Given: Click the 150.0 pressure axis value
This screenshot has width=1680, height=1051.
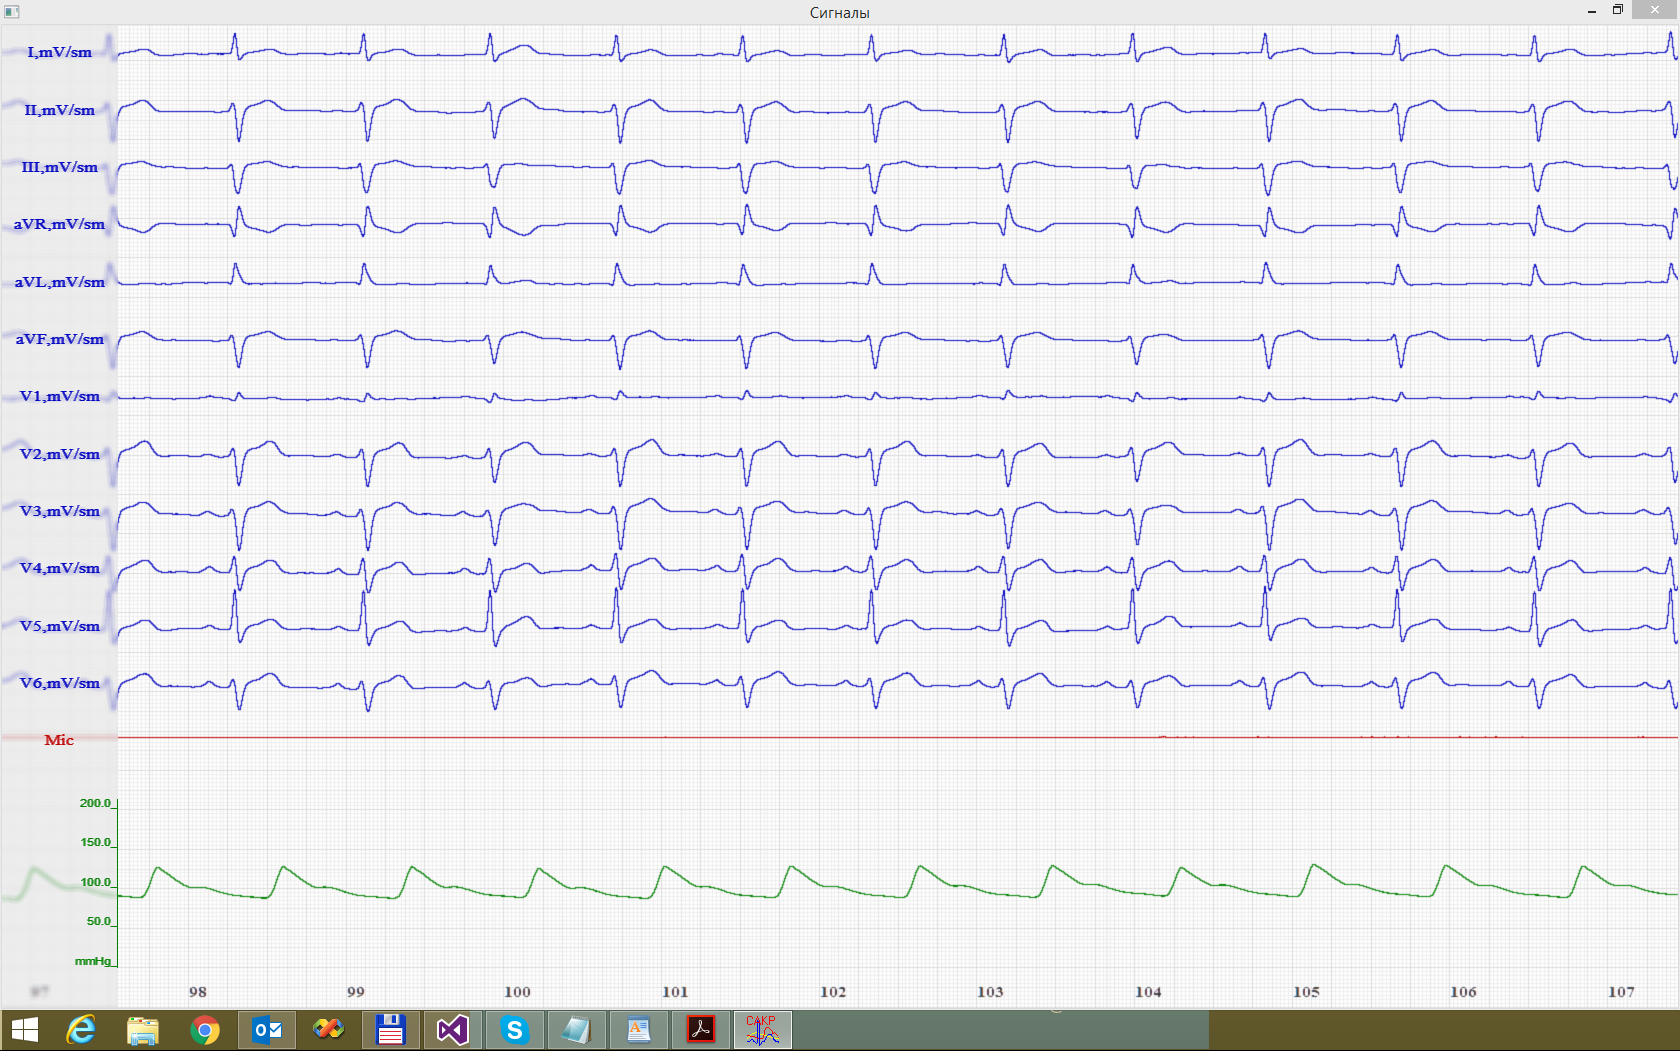Looking at the screenshot, I should [x=95, y=842].
